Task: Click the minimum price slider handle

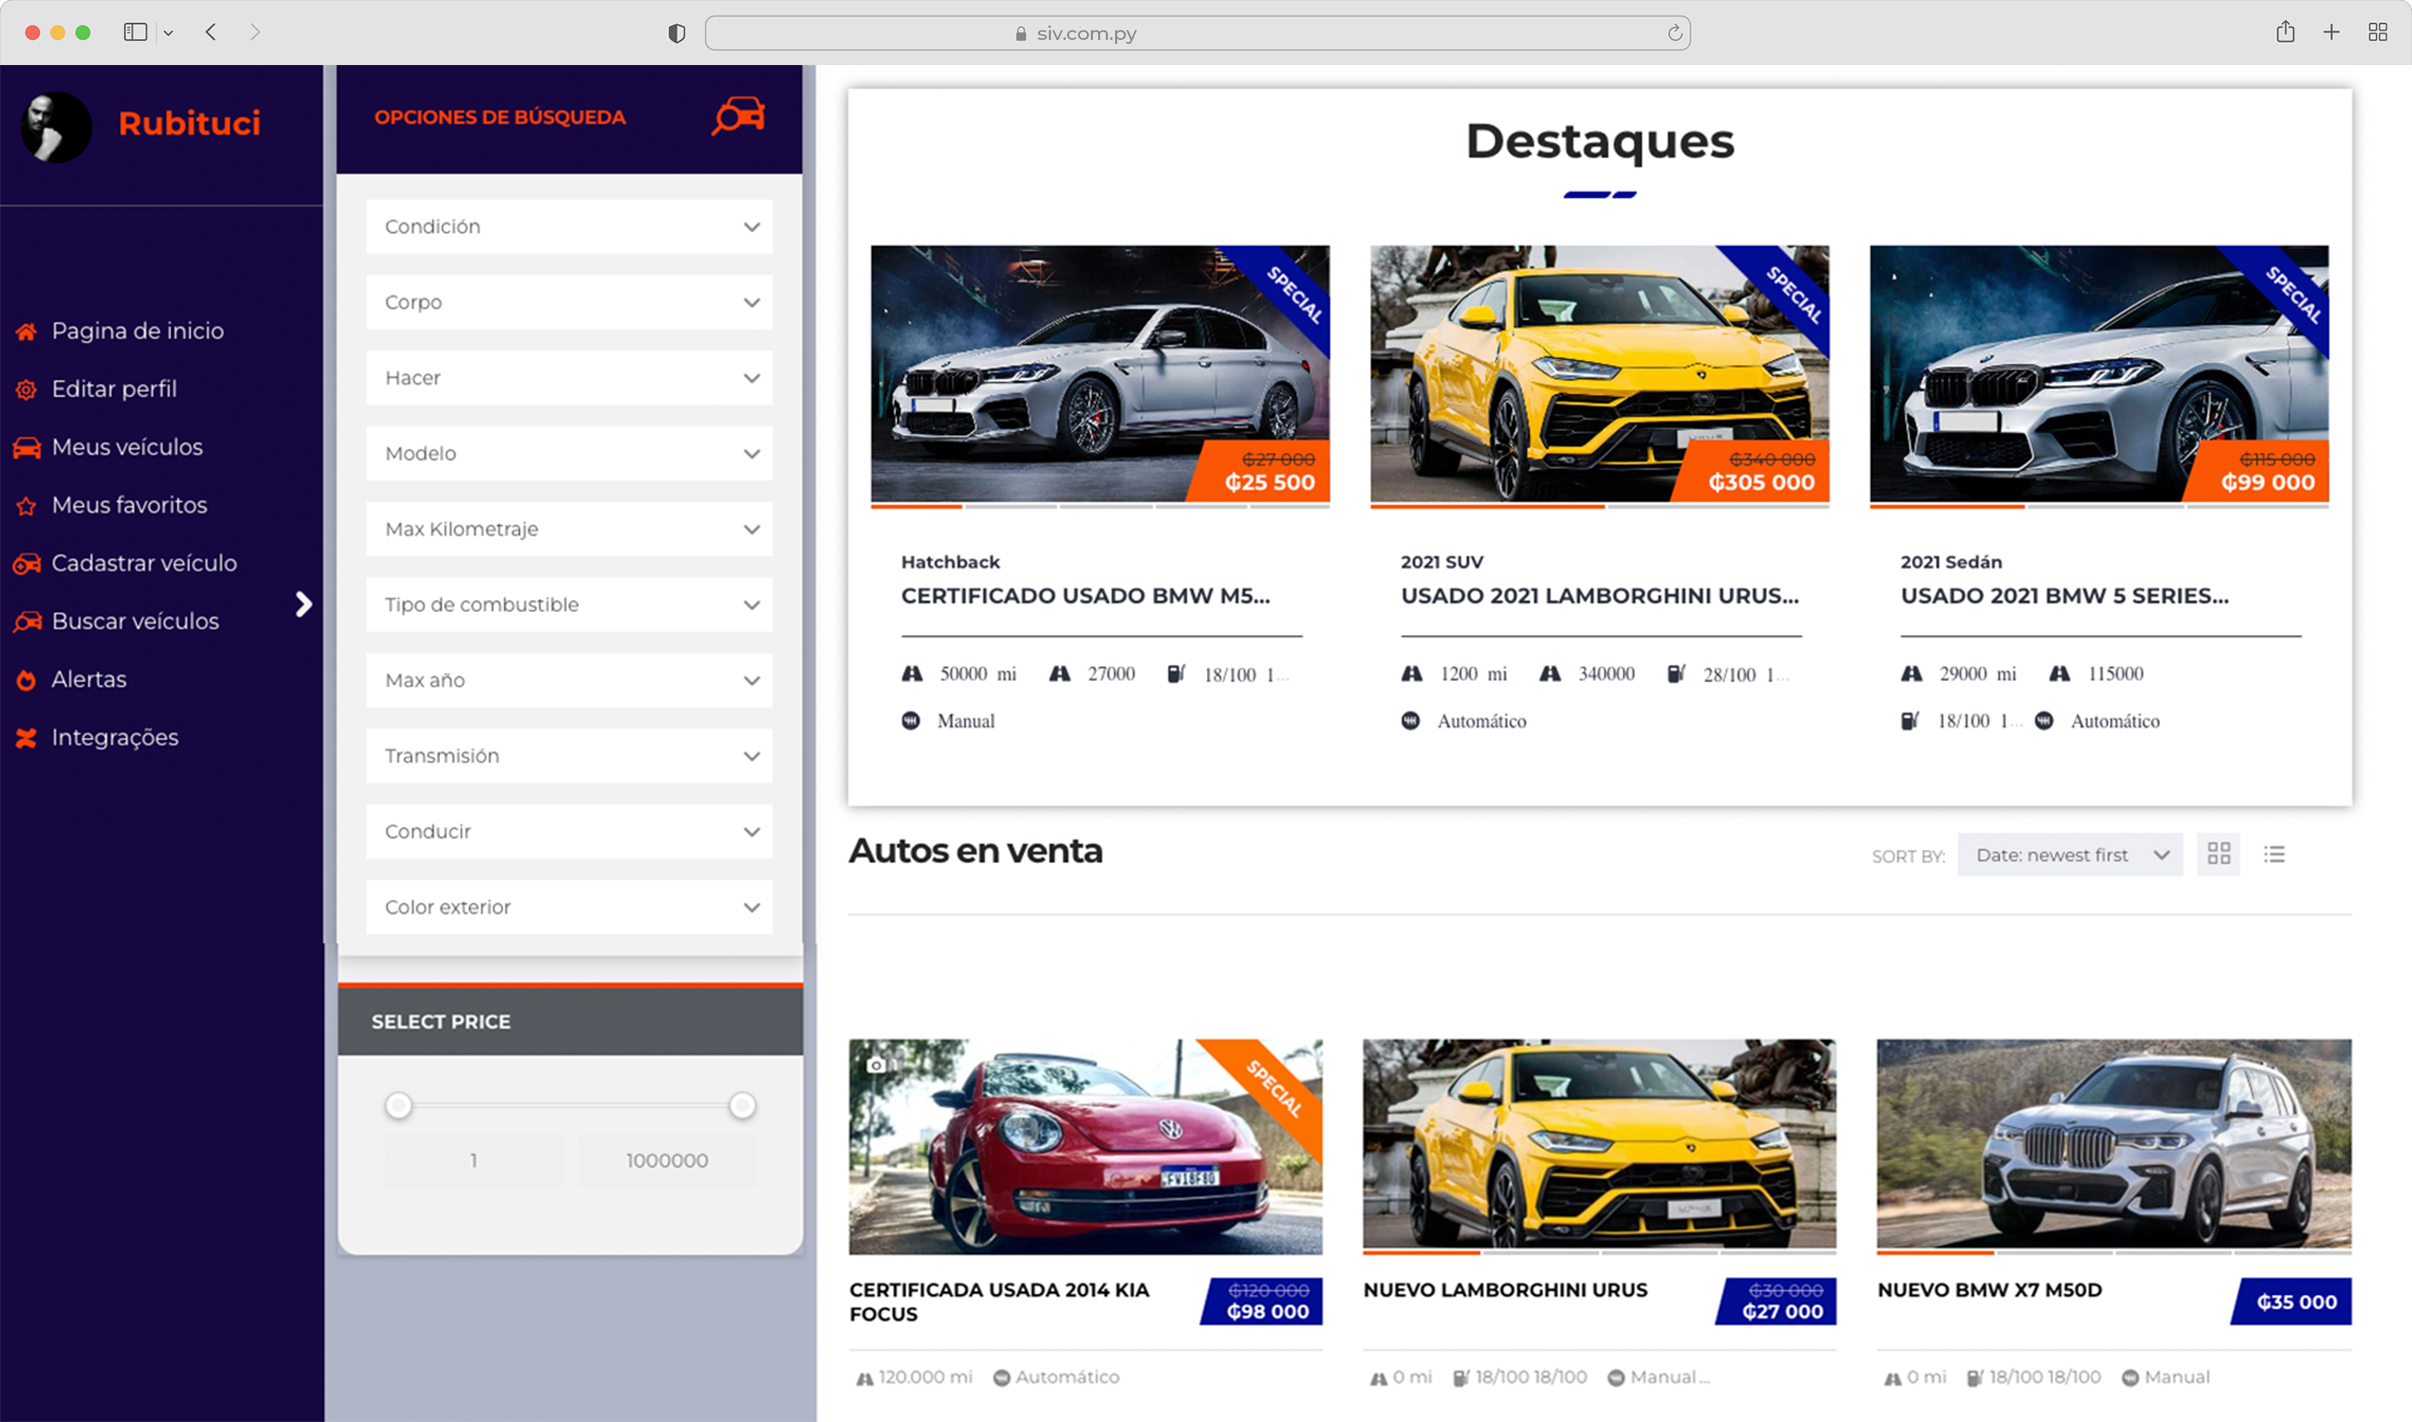Action: (399, 1105)
